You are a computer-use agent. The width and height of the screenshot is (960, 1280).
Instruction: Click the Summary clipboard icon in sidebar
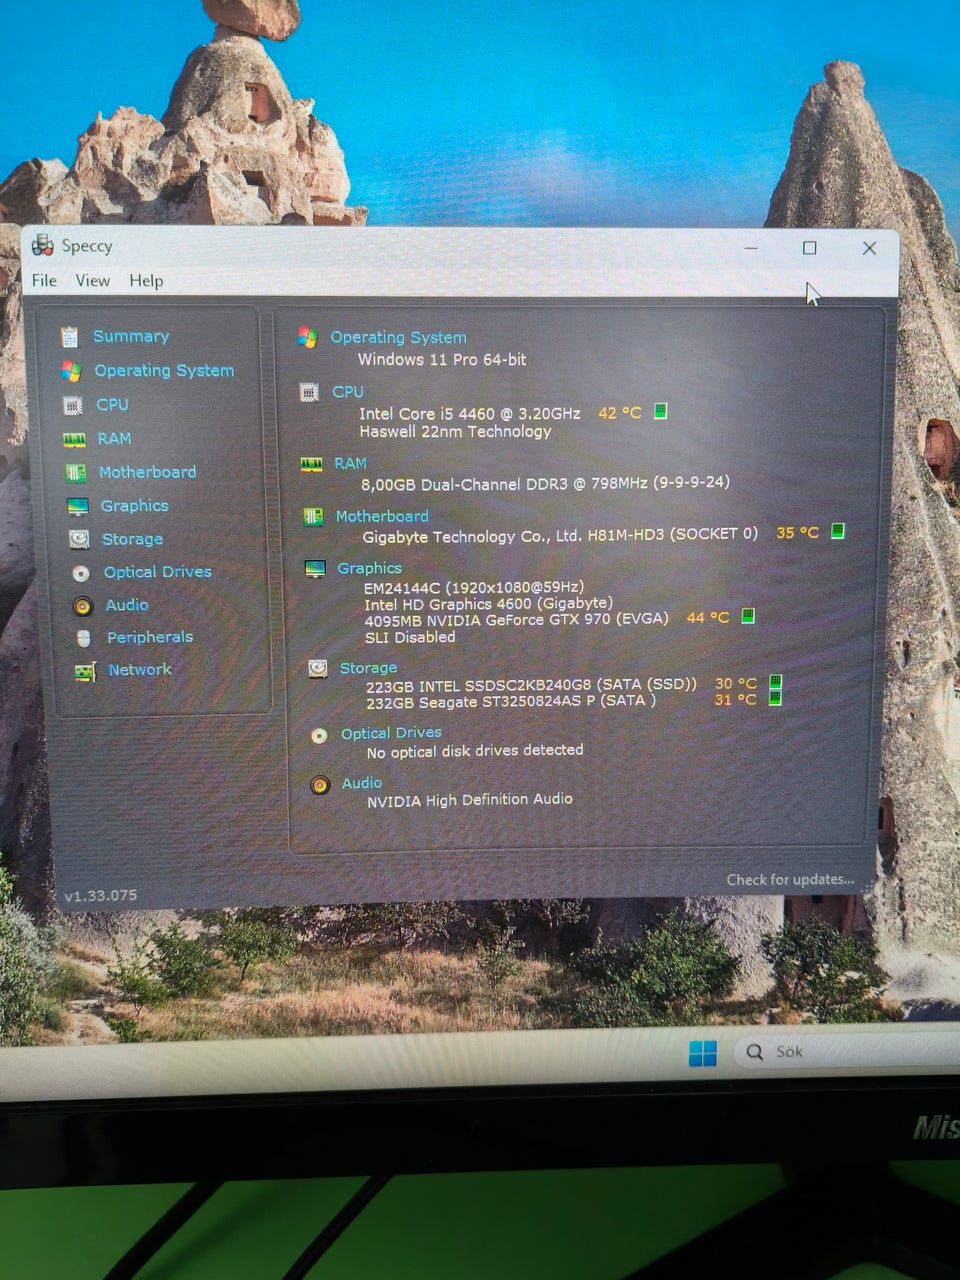point(69,337)
